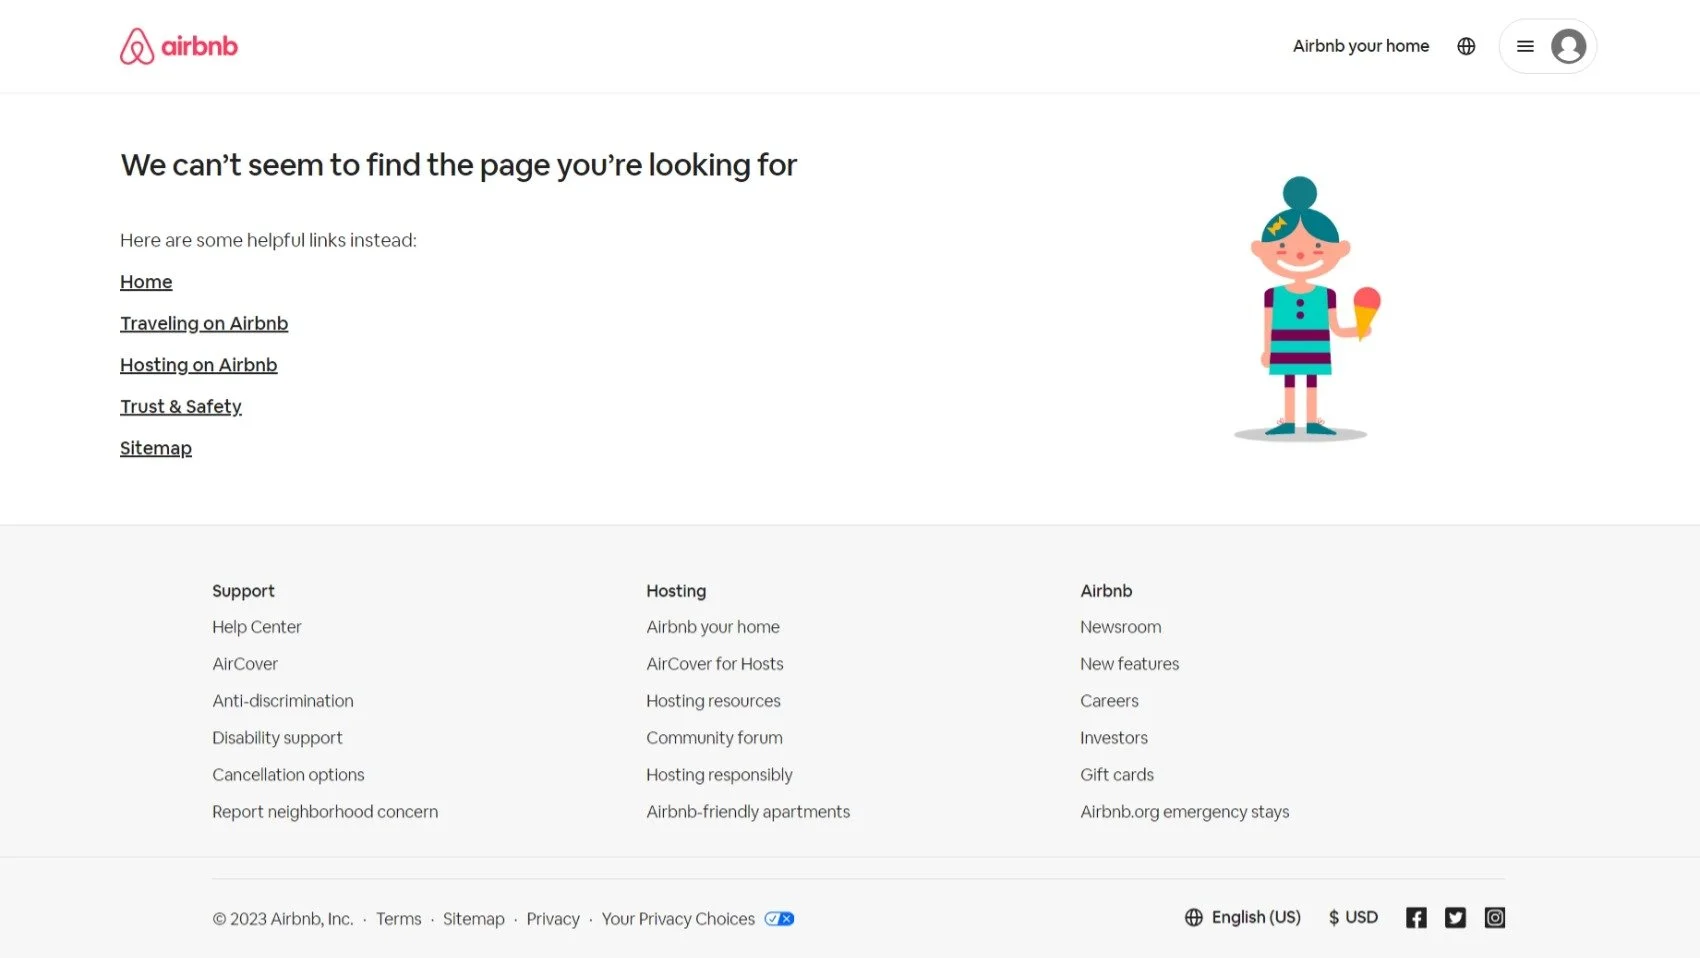
Task: Go to the Home link
Action: (x=146, y=282)
